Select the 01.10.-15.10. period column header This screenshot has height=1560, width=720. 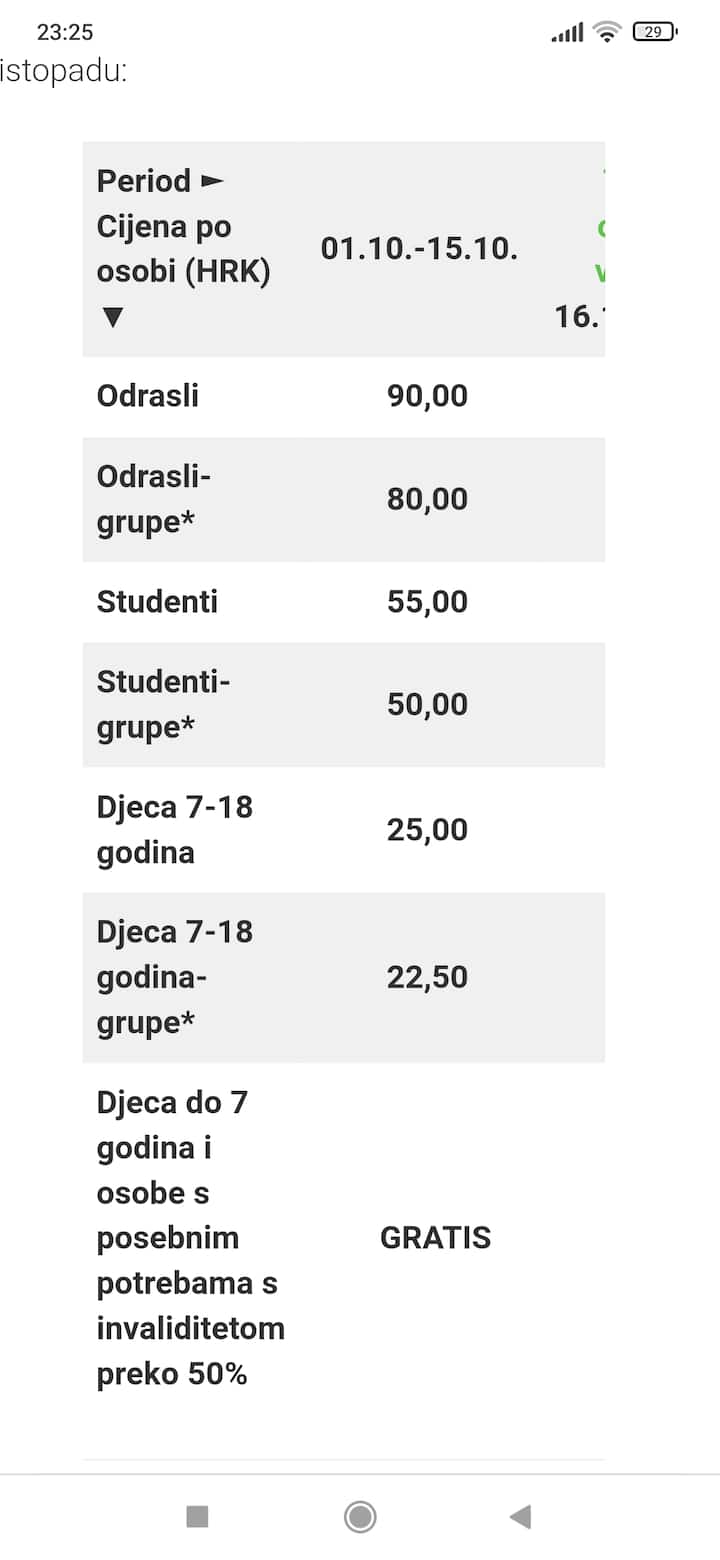coord(419,249)
